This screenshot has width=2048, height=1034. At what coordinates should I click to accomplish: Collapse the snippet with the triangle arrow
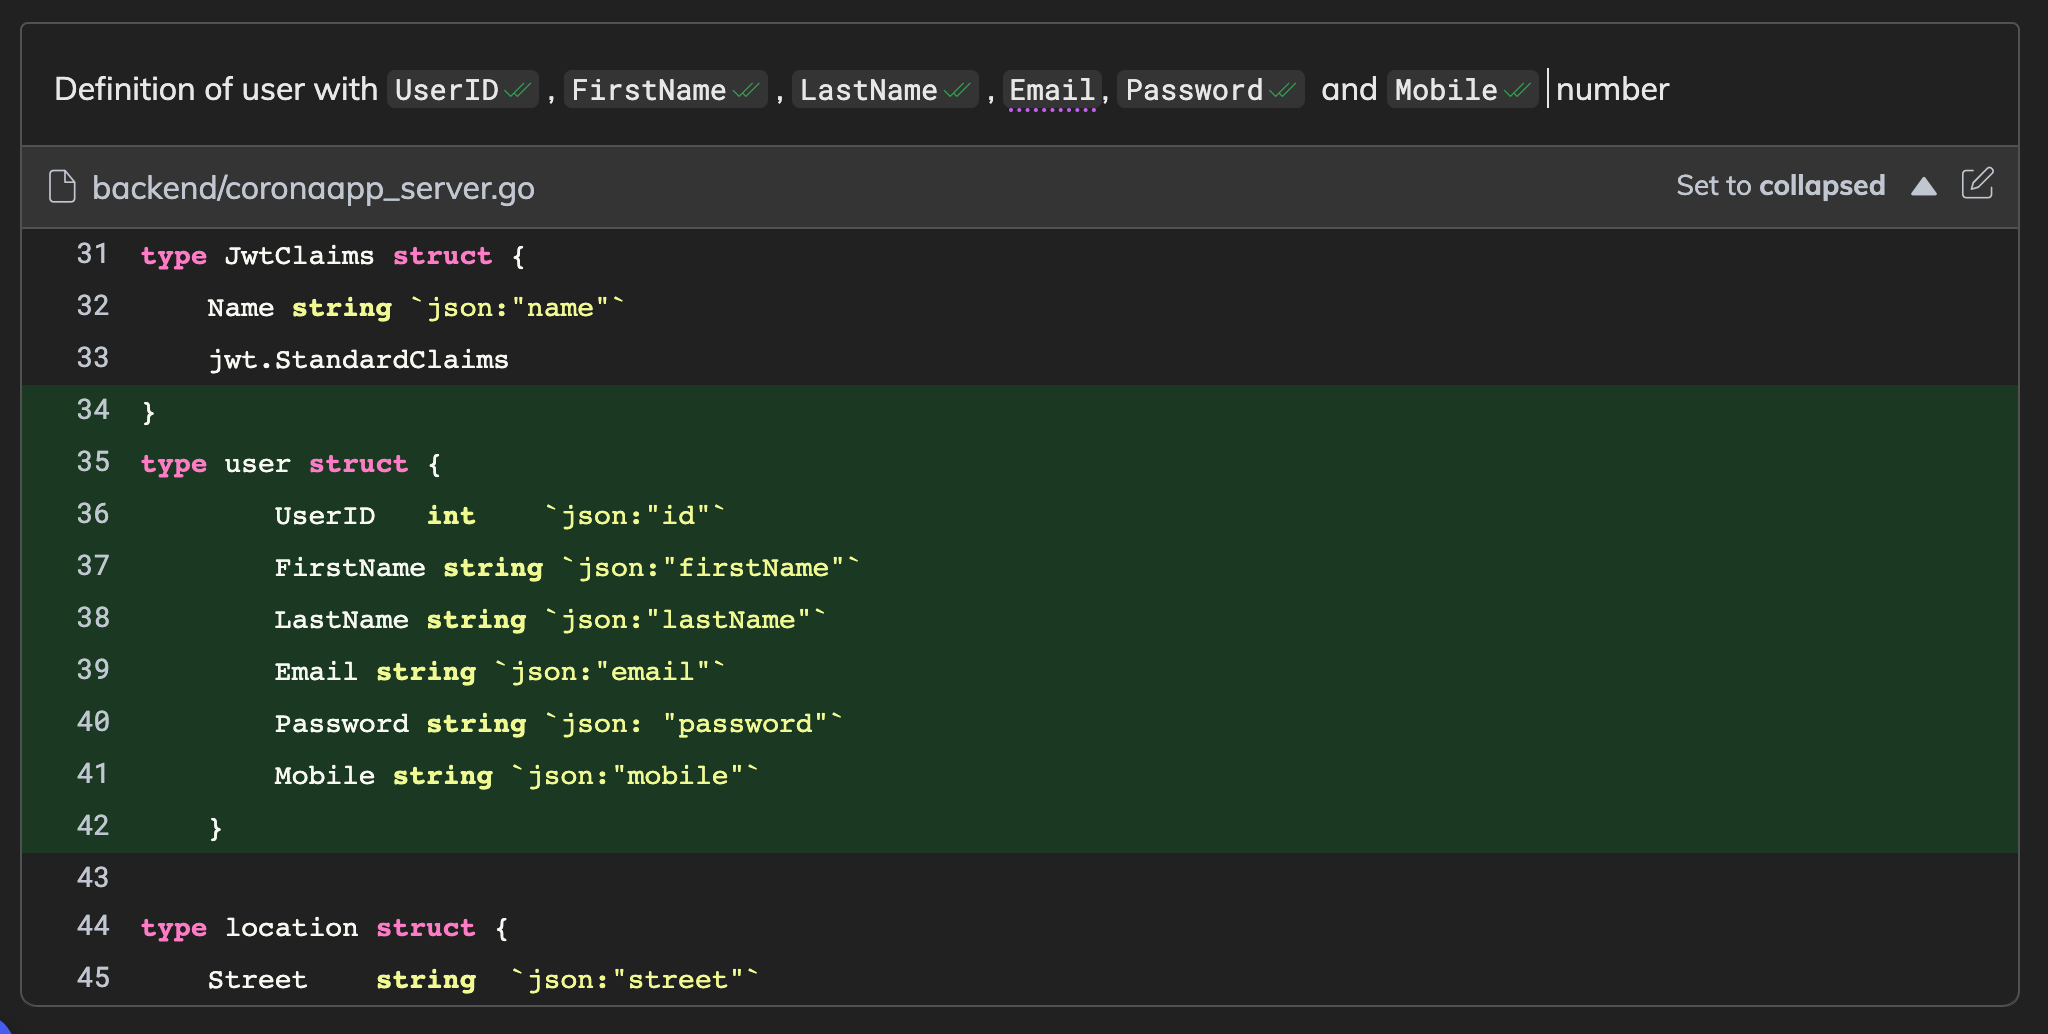coord(1924,186)
